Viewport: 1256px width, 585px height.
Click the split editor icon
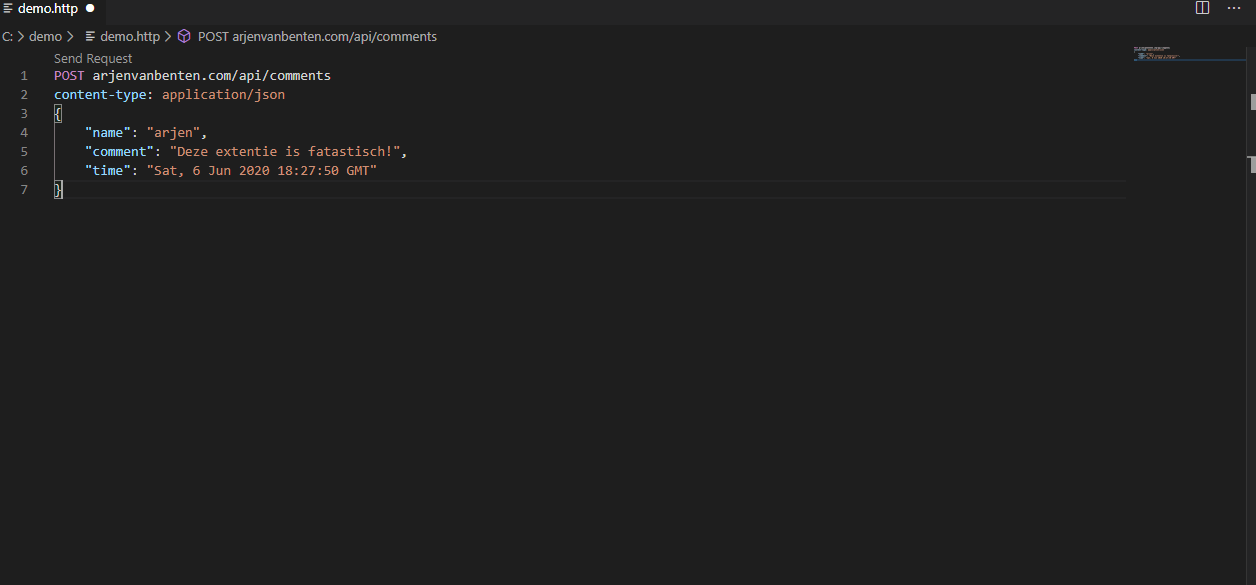point(1201,8)
